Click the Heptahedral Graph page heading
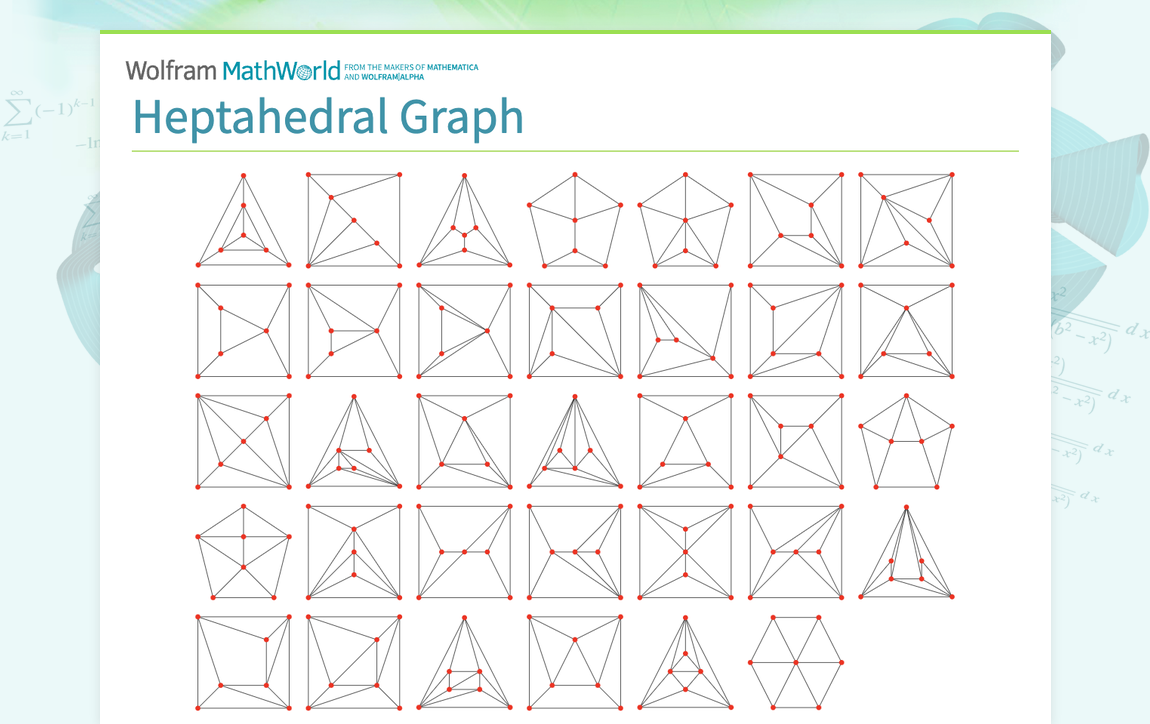 328,117
